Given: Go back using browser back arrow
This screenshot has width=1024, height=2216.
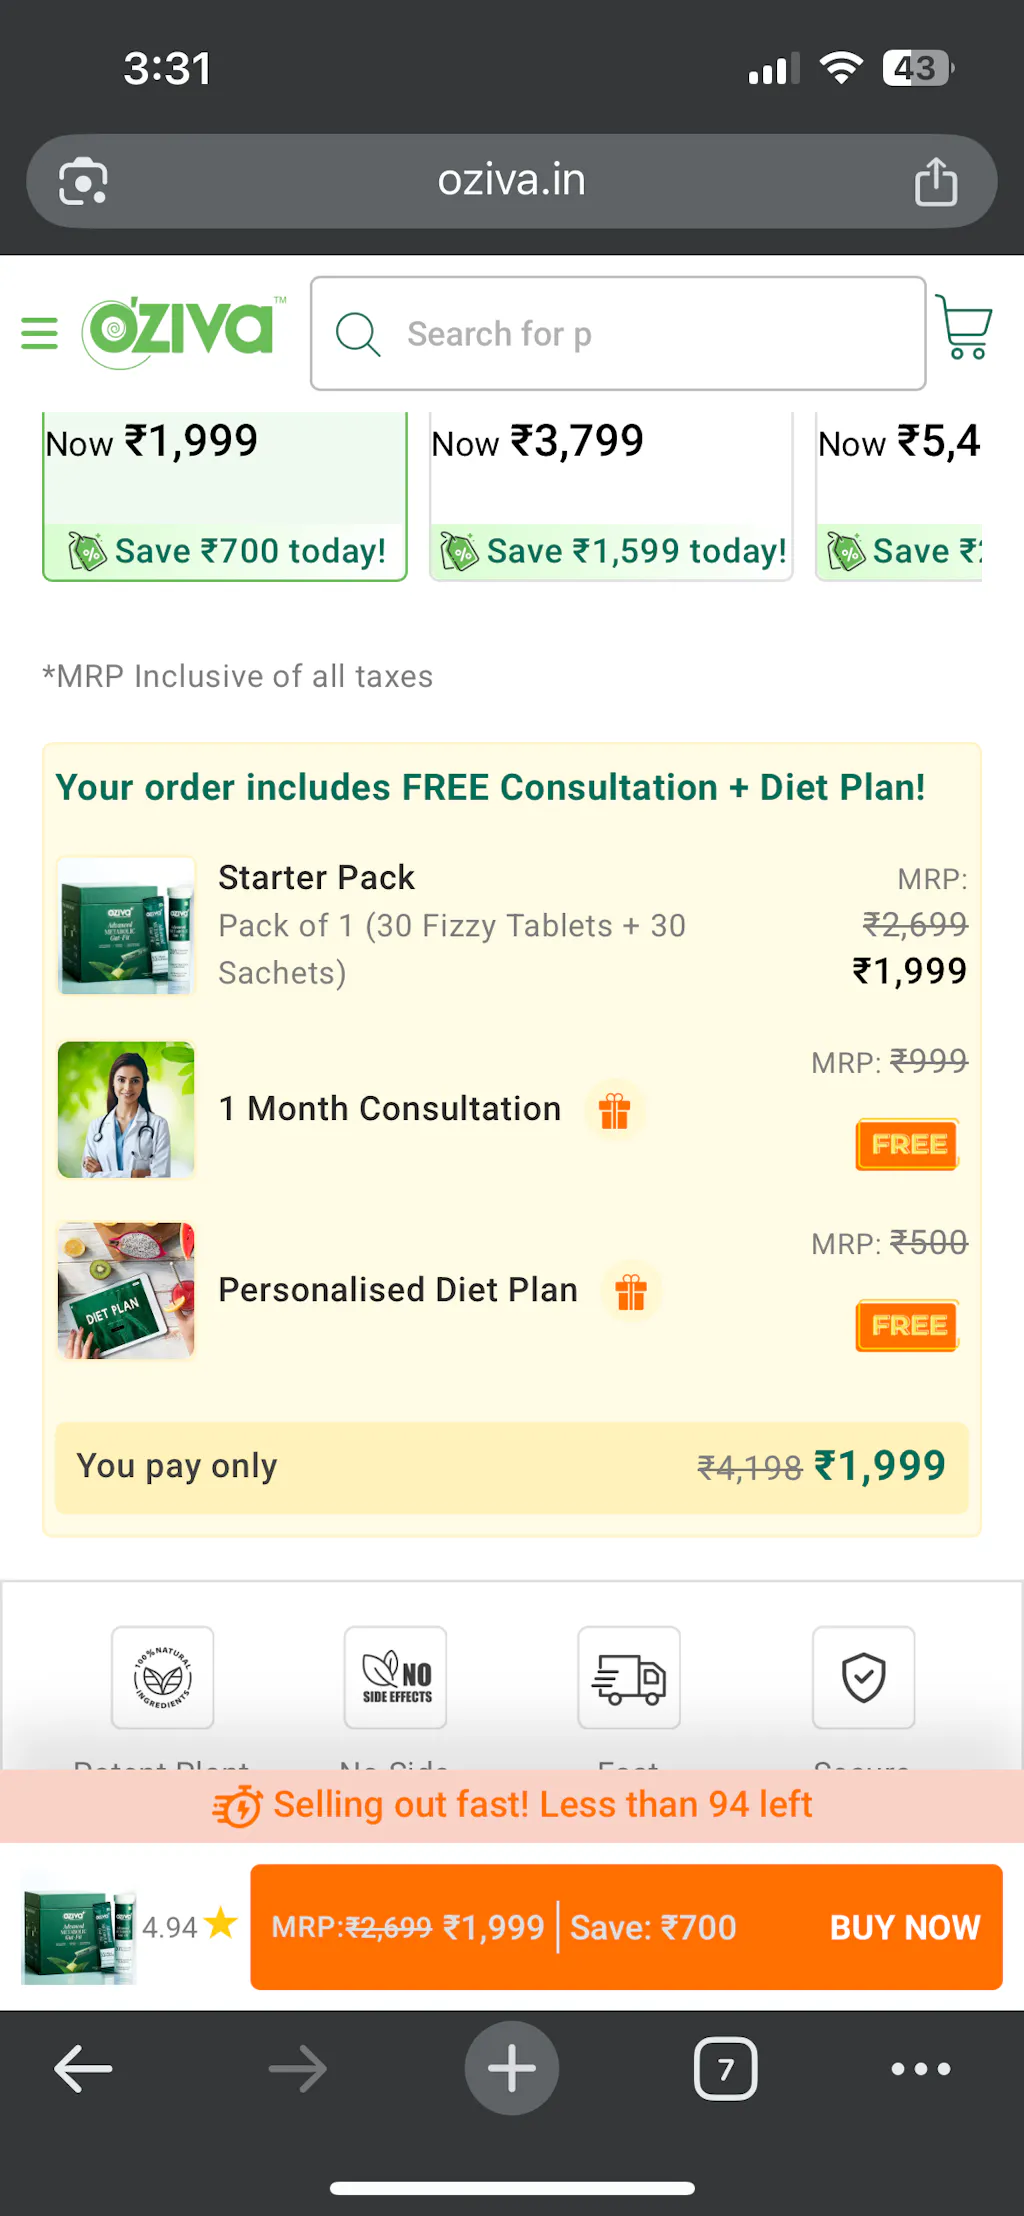Looking at the screenshot, I should coord(83,2068).
